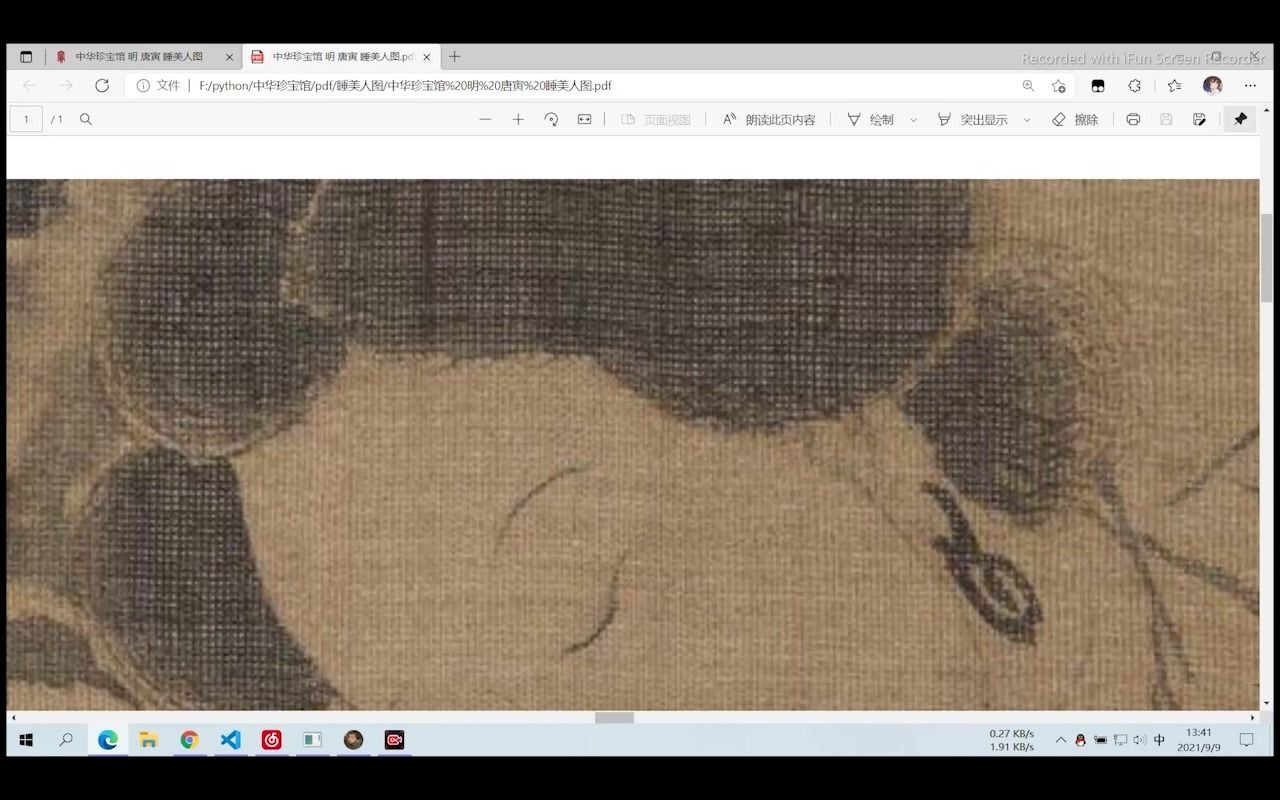Open Windows taskbar search
This screenshot has width=1280, height=800.
[x=66, y=740]
